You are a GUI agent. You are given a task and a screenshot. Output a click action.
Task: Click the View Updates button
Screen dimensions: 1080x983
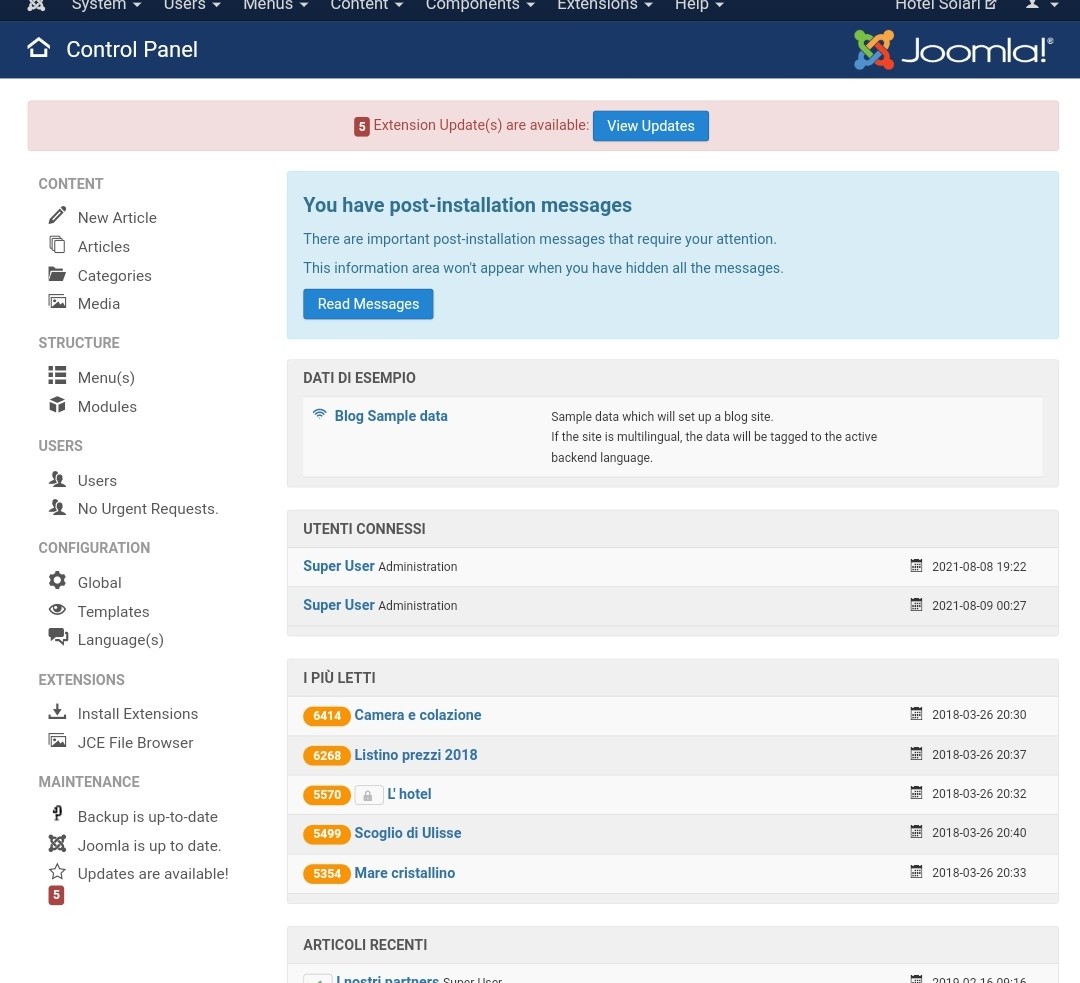[x=650, y=125]
